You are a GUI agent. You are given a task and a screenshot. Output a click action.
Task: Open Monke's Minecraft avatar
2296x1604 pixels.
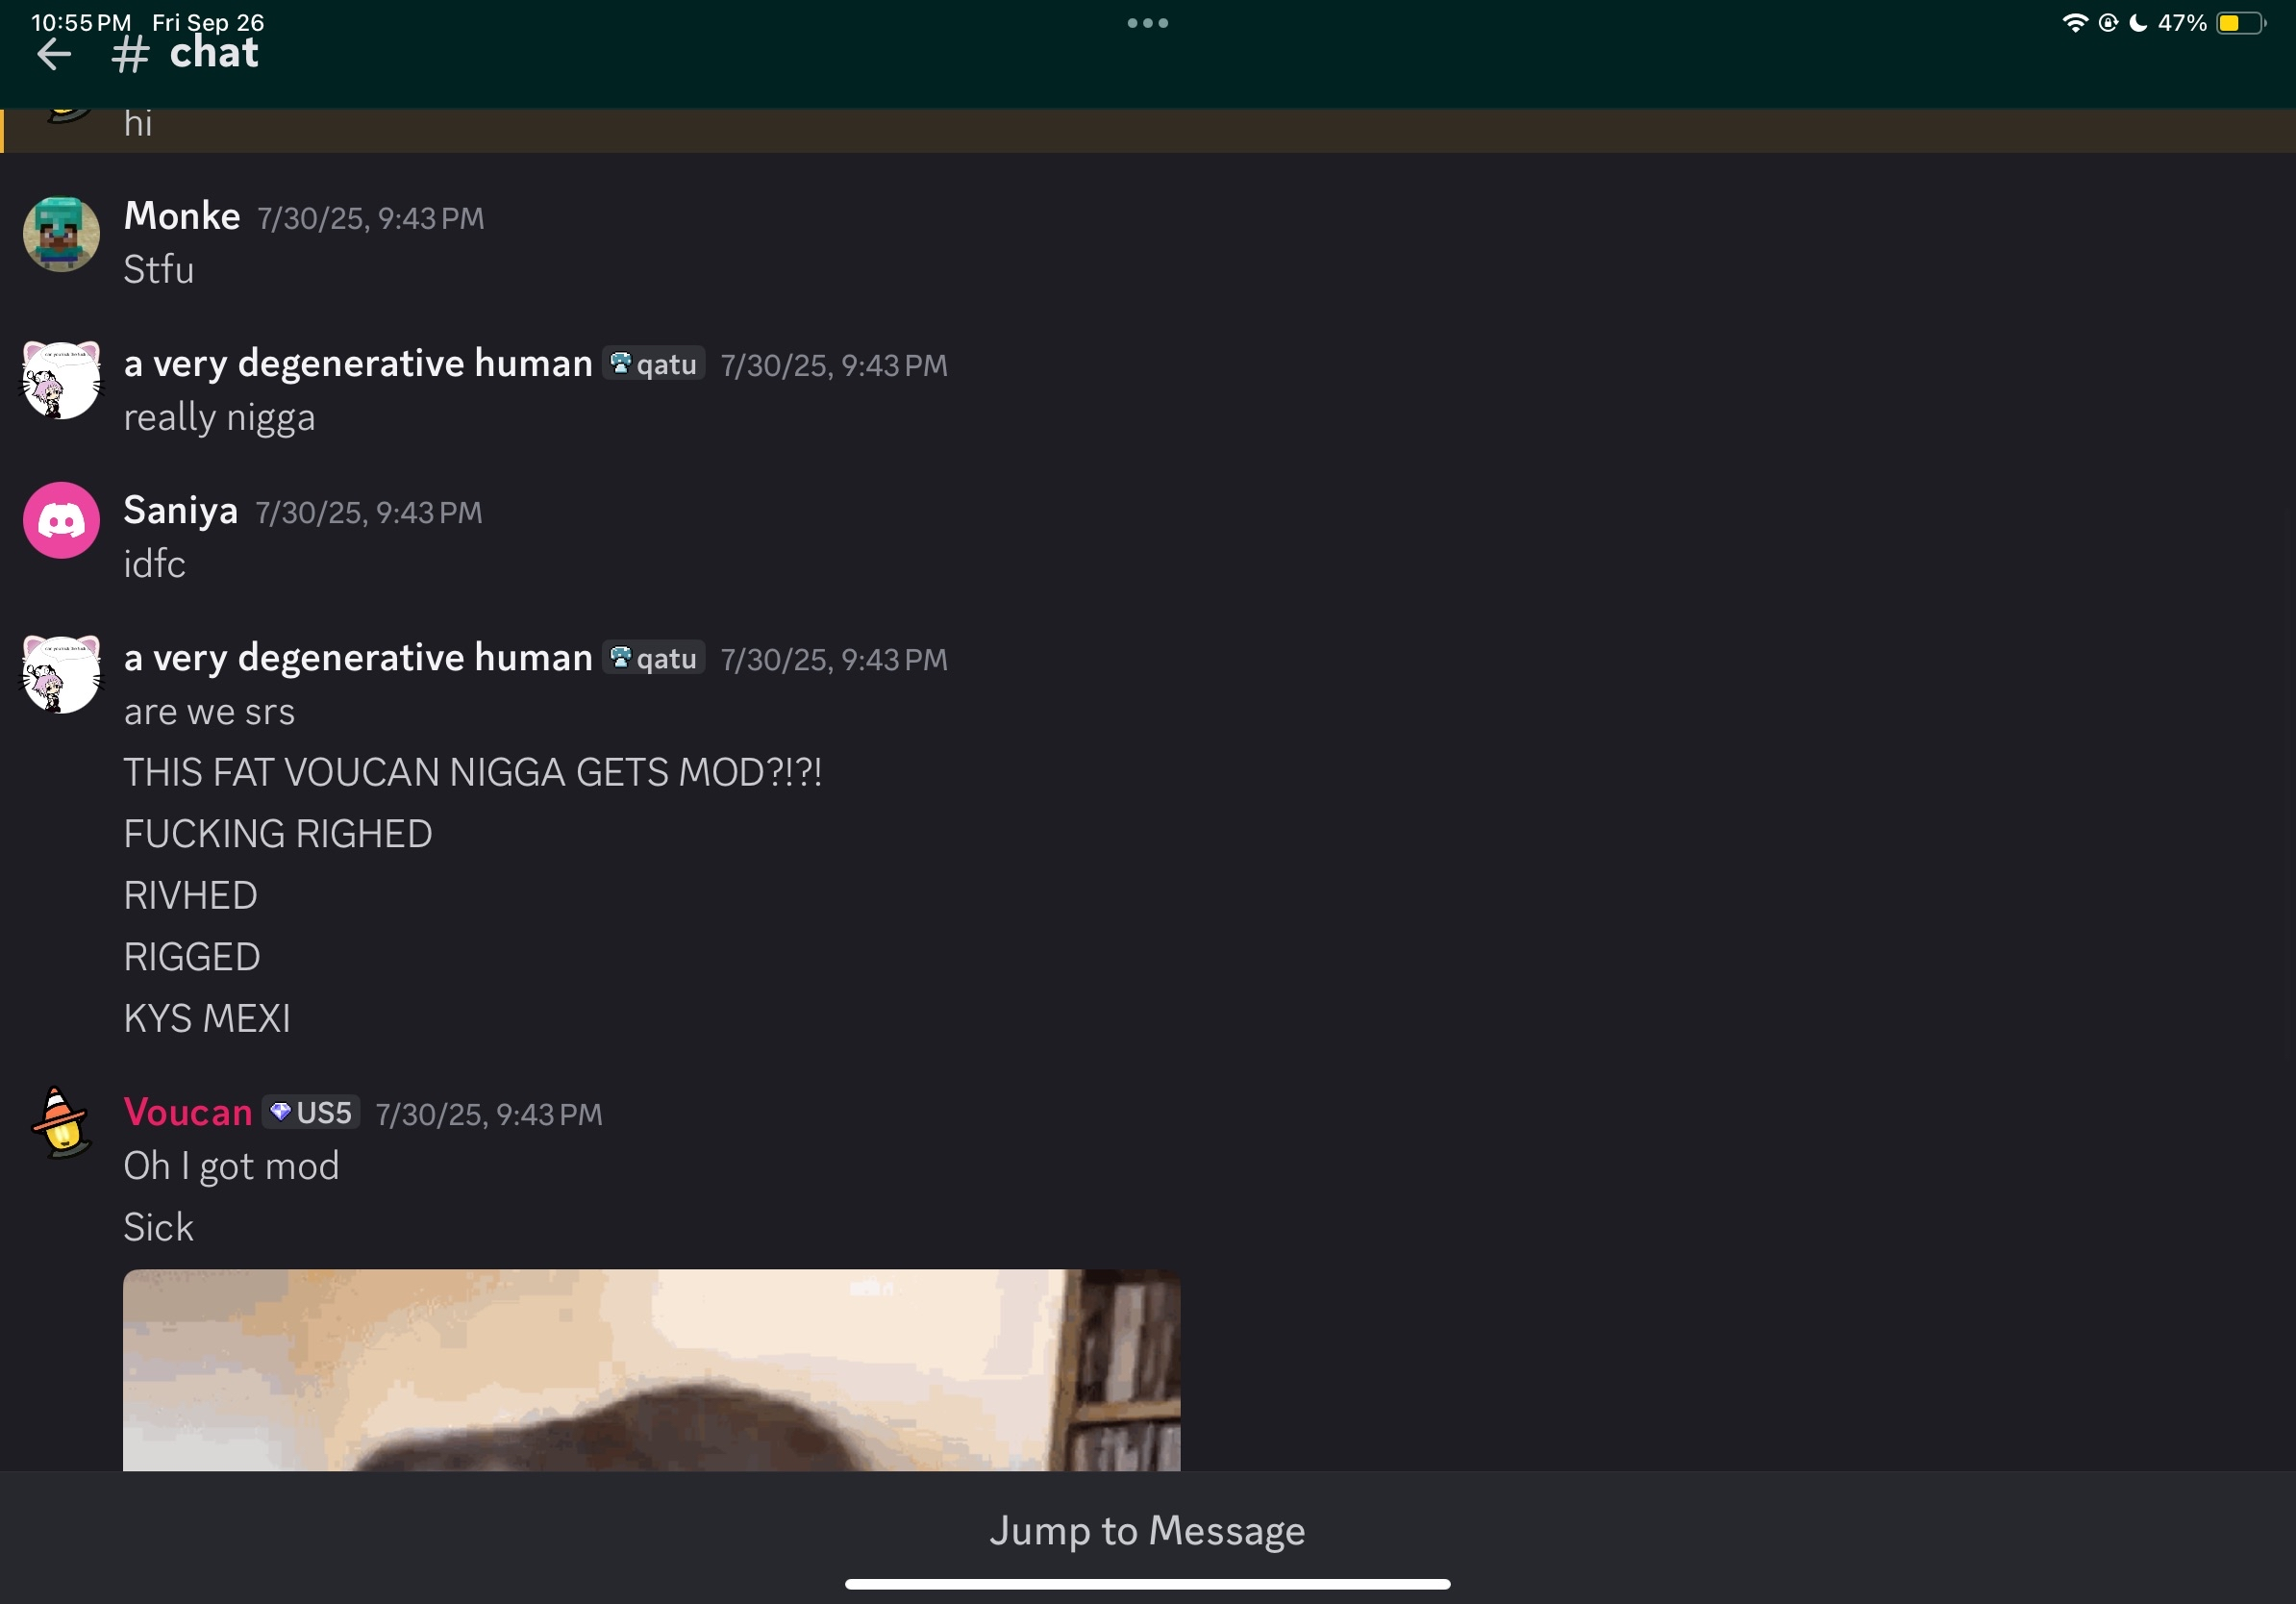61,234
